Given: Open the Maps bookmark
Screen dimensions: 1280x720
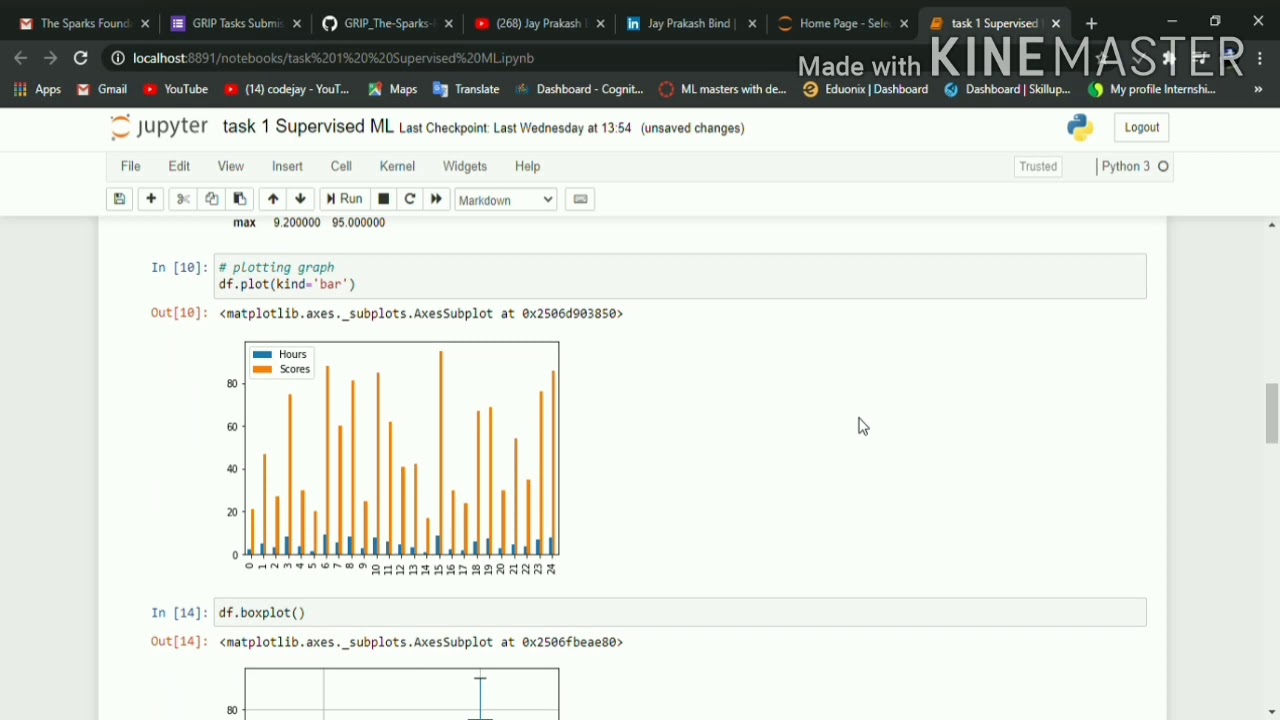Looking at the screenshot, I should tap(392, 90).
